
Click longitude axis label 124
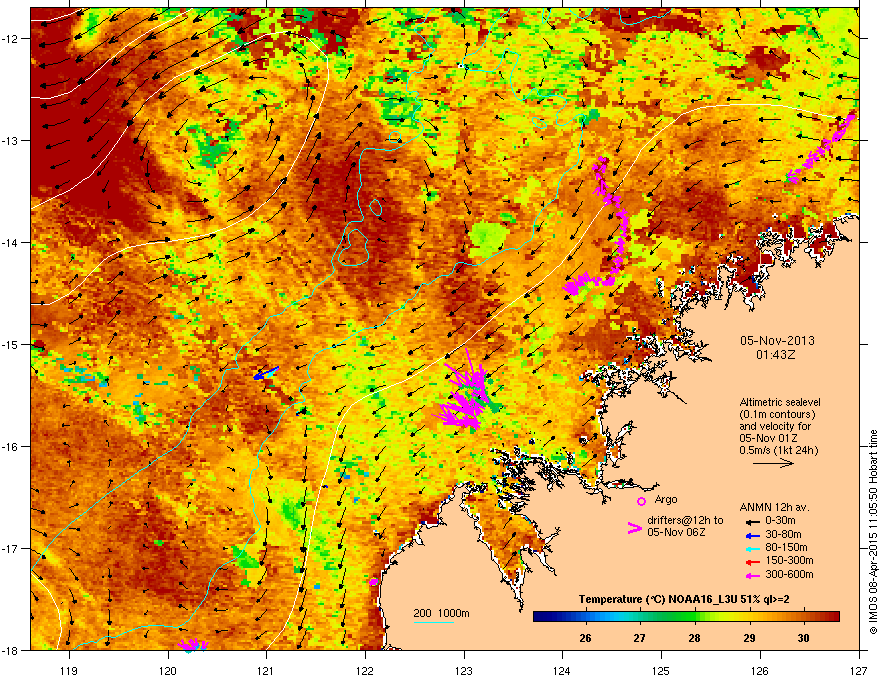coord(562,670)
